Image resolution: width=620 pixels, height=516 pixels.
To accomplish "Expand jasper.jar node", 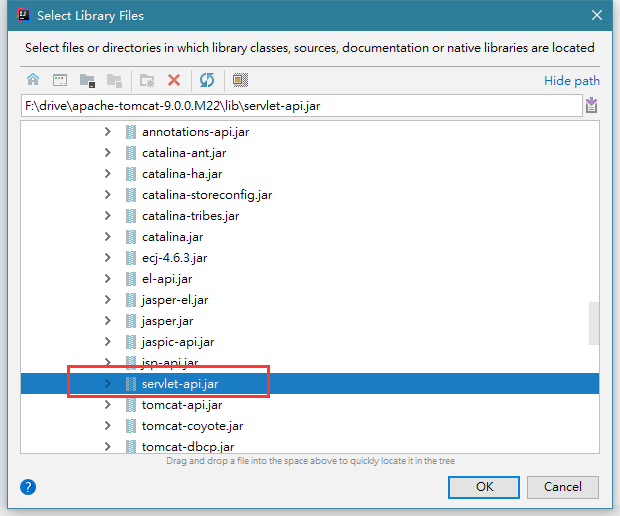I will tap(108, 321).
